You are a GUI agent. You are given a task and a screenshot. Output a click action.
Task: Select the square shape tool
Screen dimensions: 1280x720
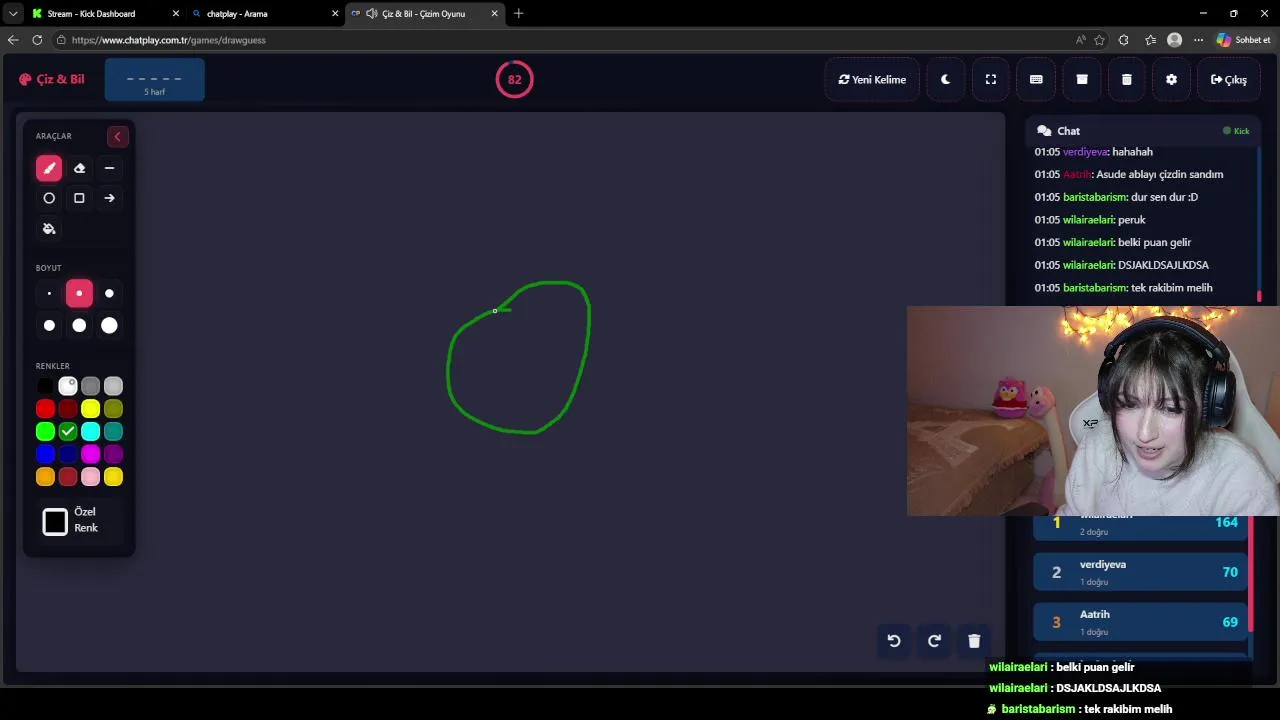click(x=79, y=198)
